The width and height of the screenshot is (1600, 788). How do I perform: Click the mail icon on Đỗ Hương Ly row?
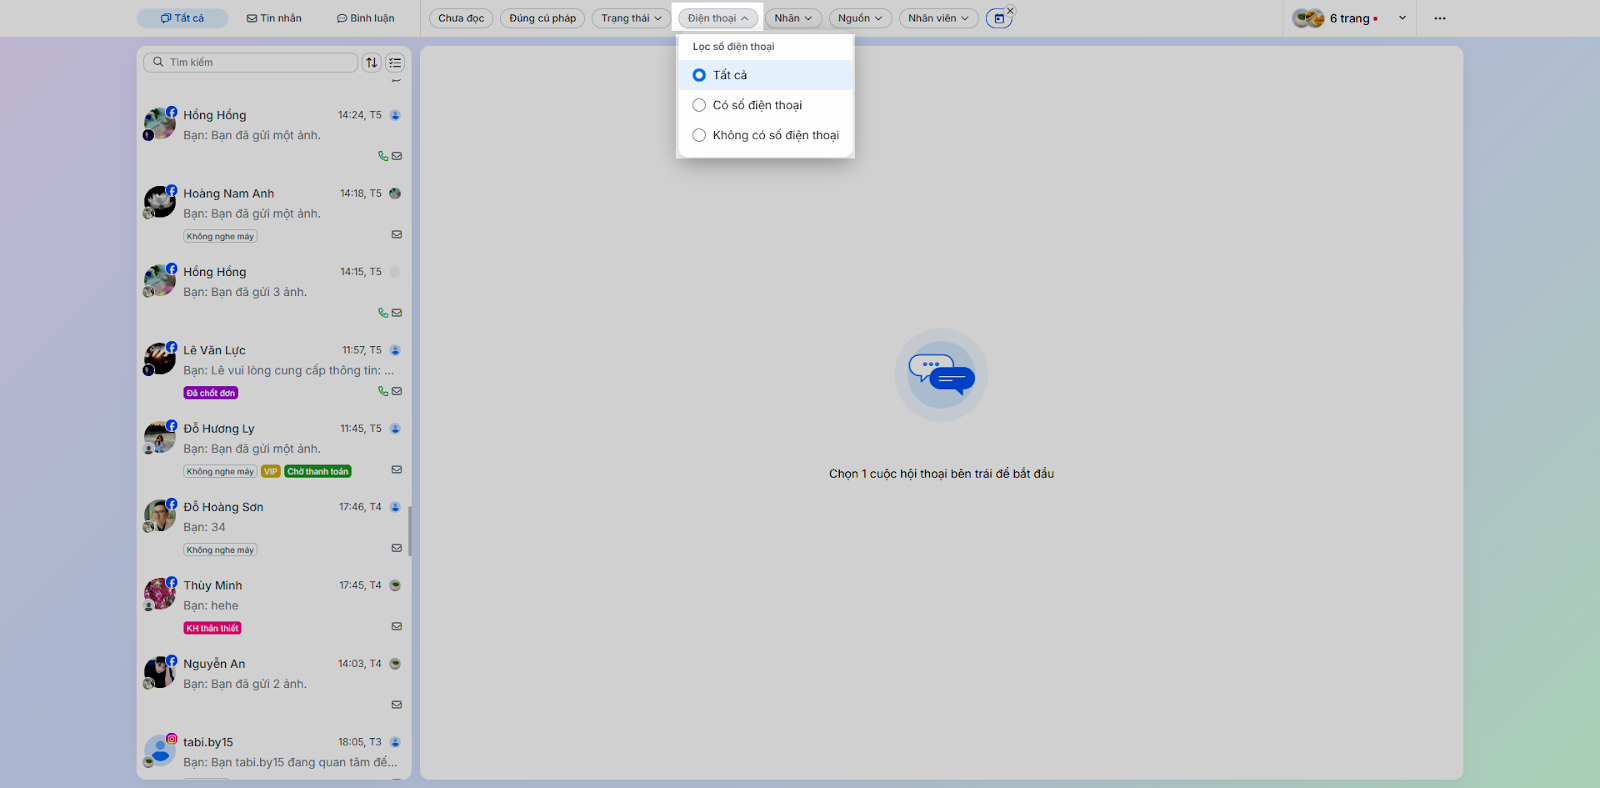click(397, 469)
